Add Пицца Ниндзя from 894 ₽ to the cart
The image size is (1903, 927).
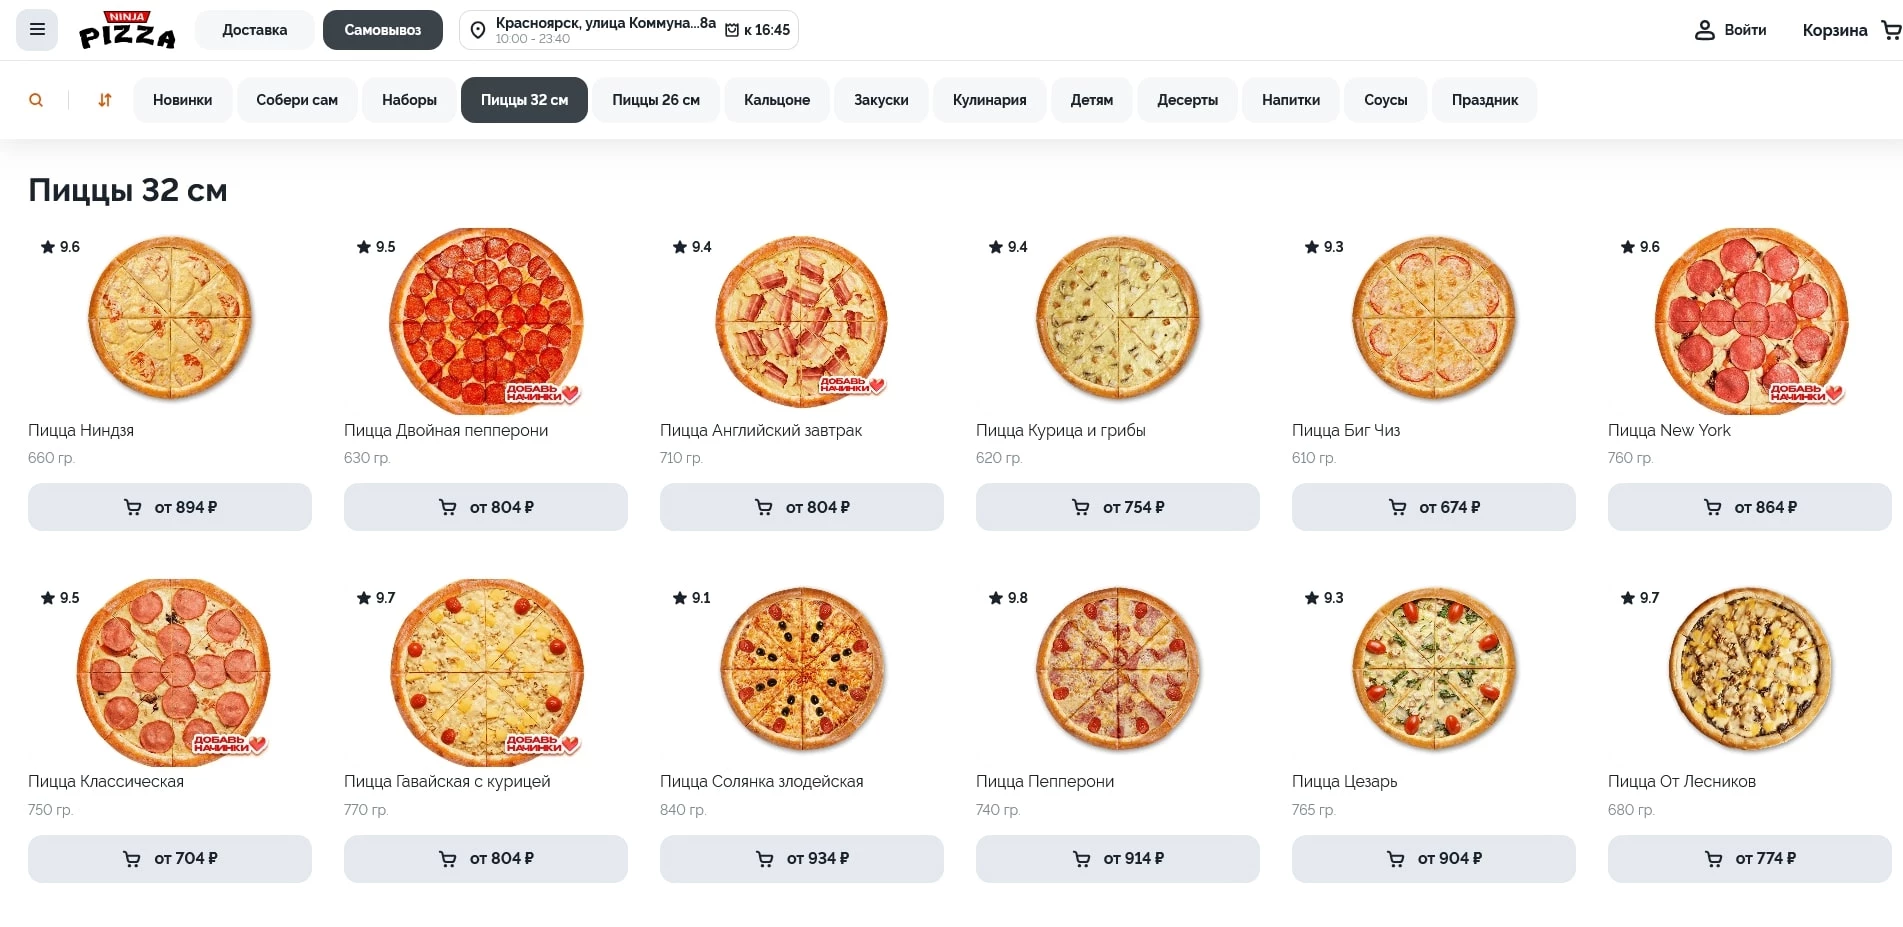(x=170, y=507)
